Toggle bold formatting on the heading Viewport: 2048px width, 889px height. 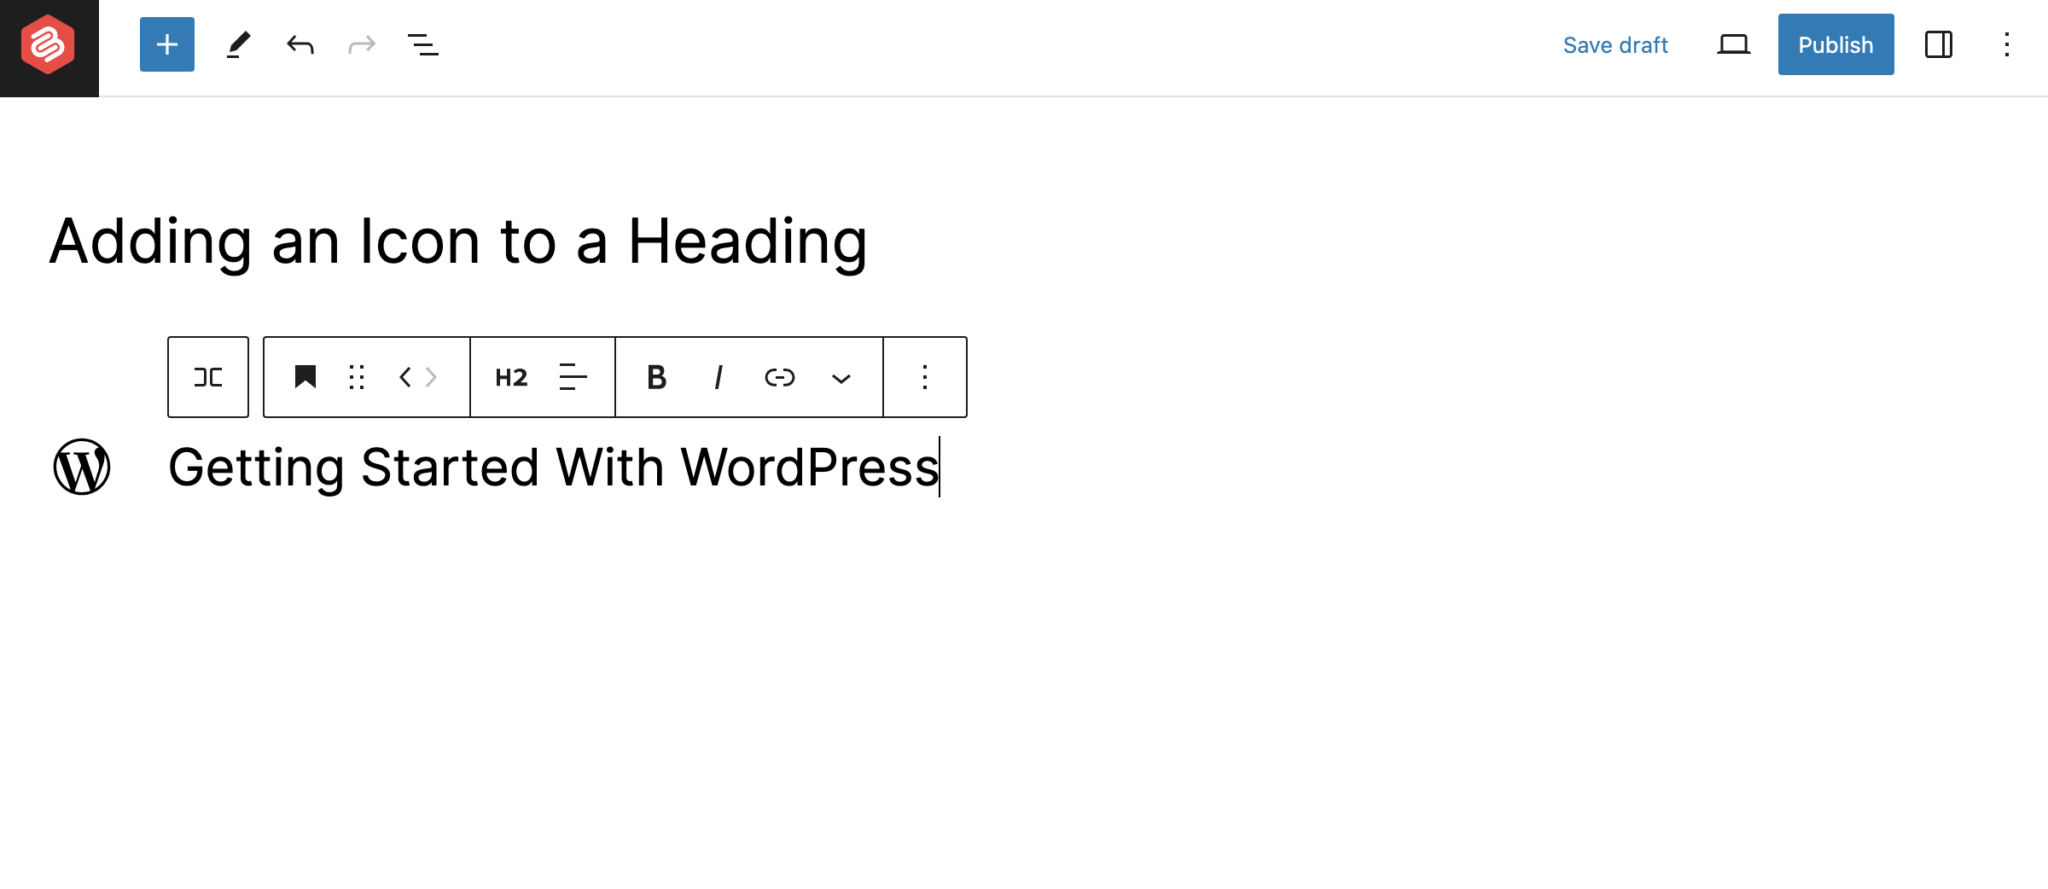click(x=655, y=377)
